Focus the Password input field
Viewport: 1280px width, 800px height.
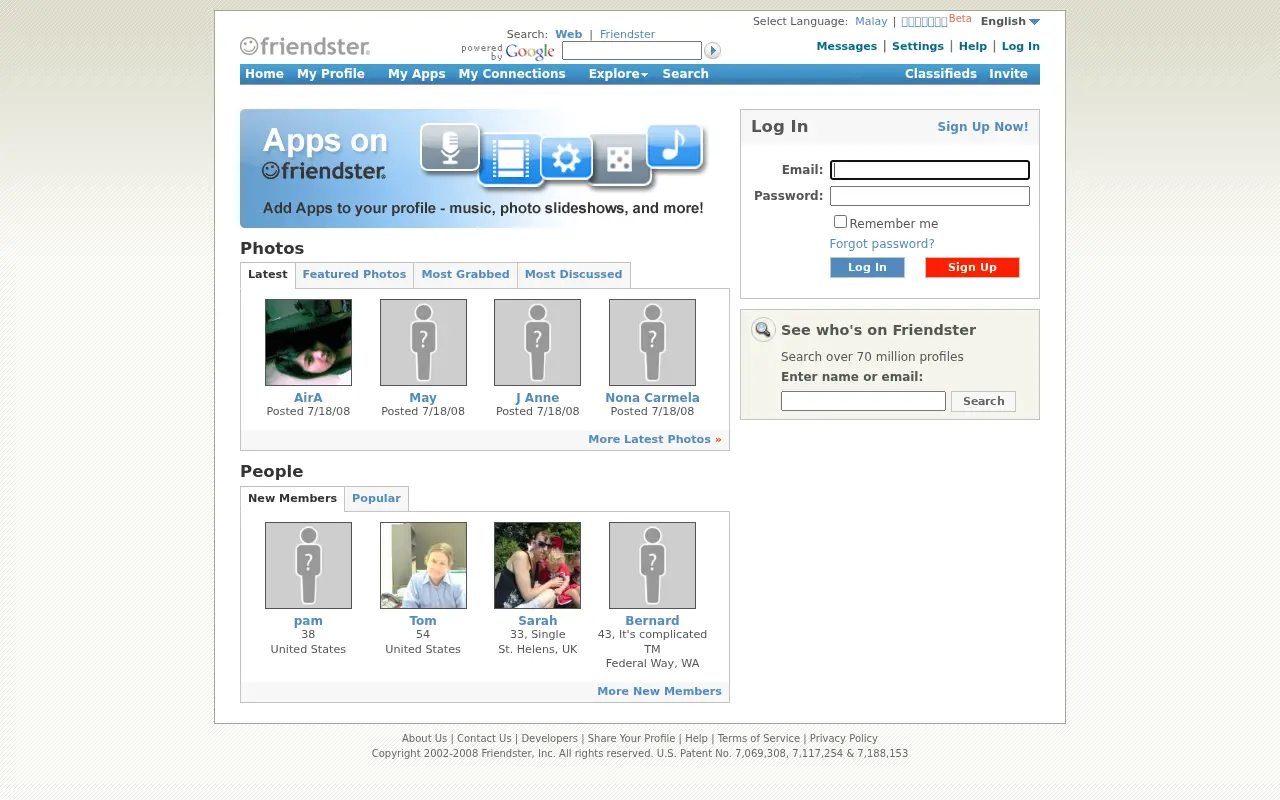[930, 196]
